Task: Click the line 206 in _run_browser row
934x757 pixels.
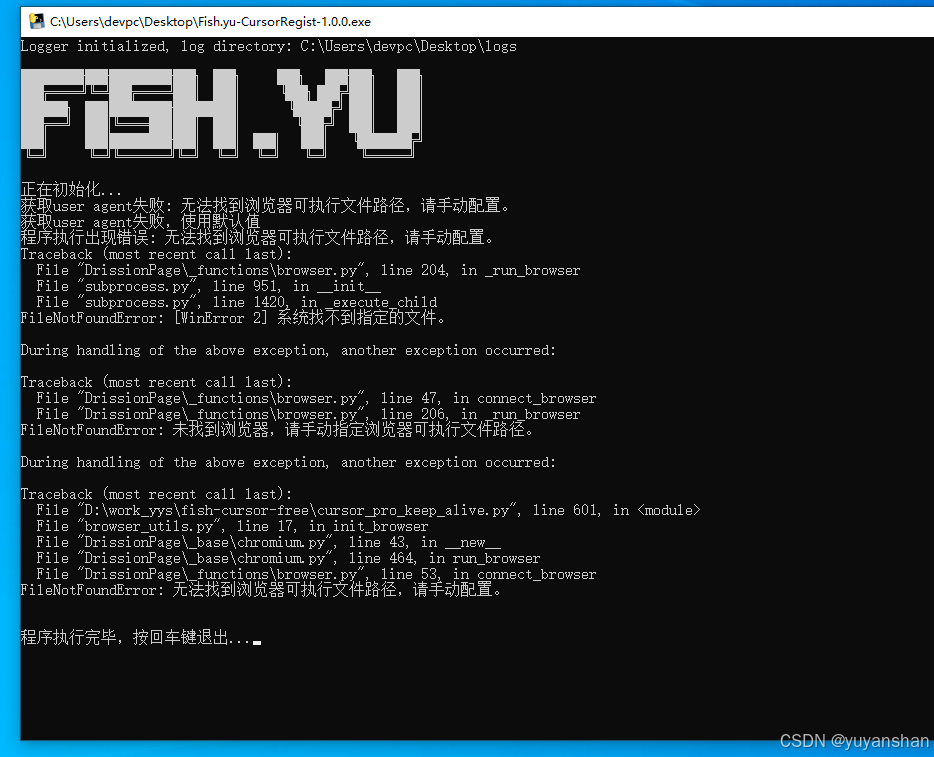Action: [308, 415]
